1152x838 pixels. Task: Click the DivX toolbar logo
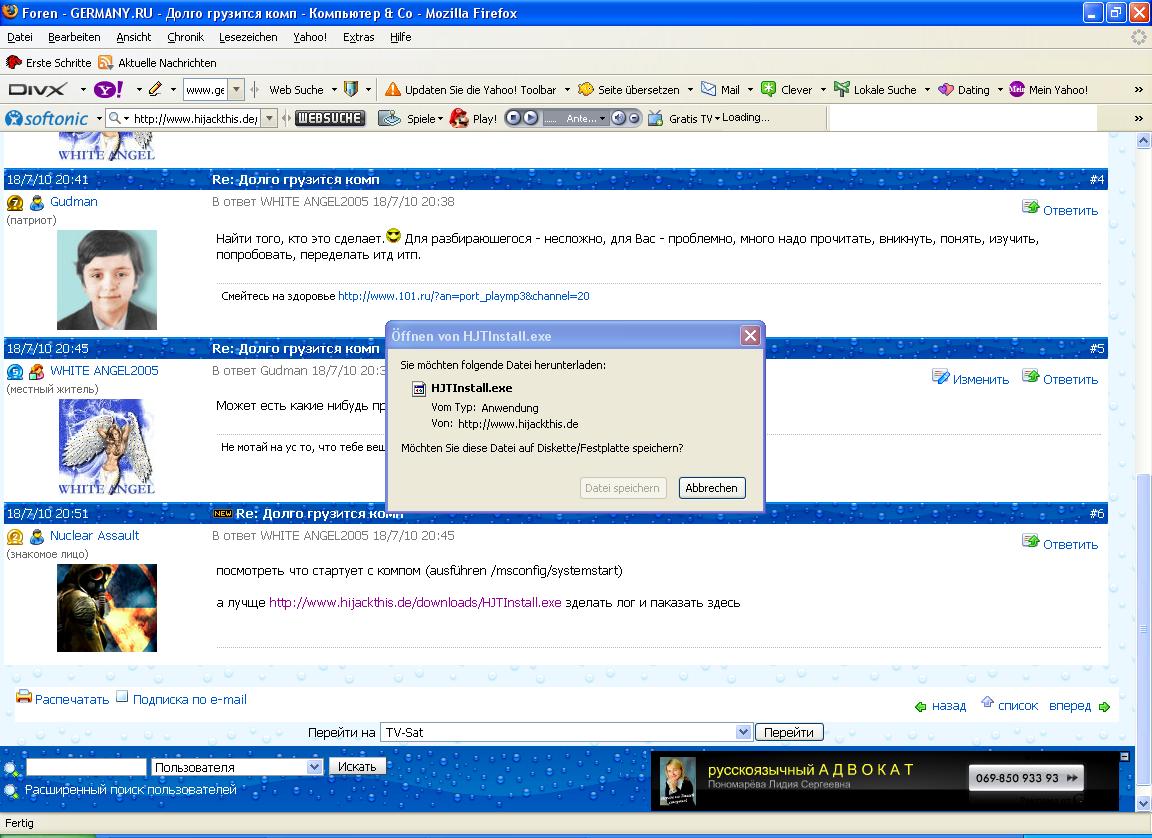[x=37, y=90]
